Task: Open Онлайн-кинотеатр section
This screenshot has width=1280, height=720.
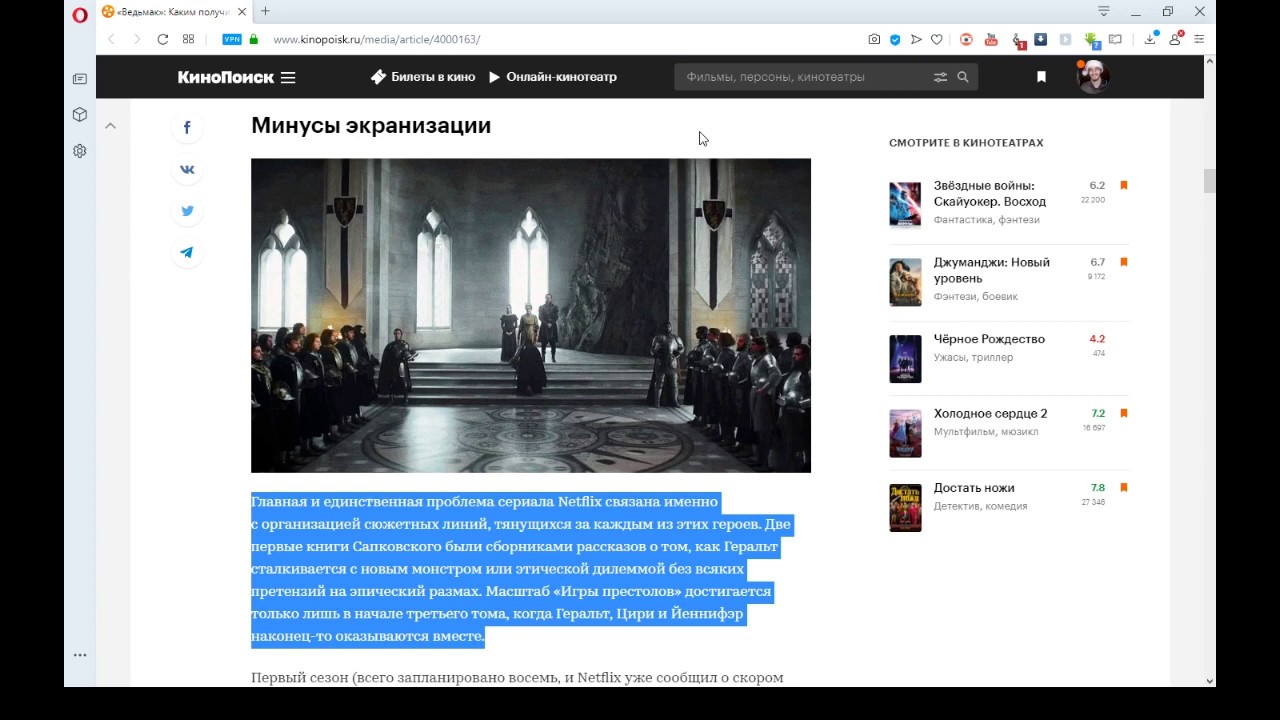Action: pos(553,77)
